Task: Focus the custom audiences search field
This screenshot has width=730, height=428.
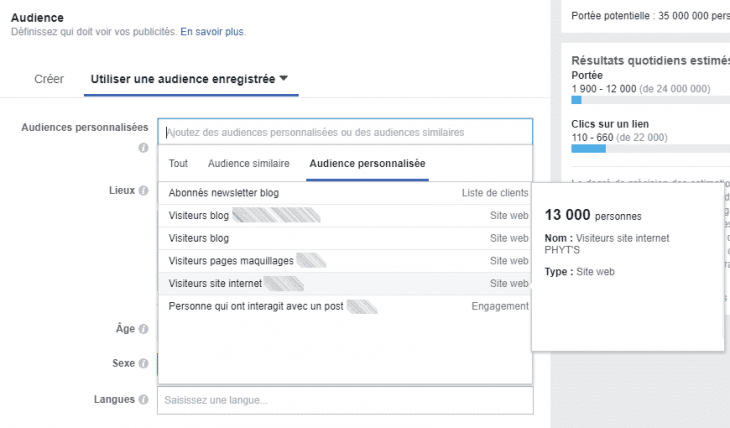Action: 345,132
